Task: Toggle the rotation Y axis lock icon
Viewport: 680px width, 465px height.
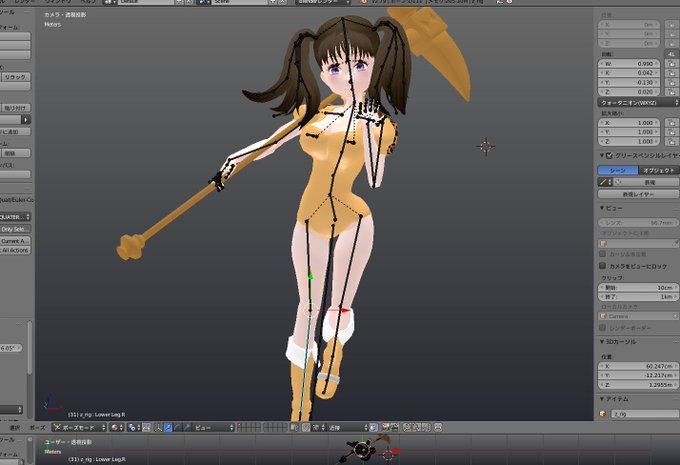Action: coord(671,82)
